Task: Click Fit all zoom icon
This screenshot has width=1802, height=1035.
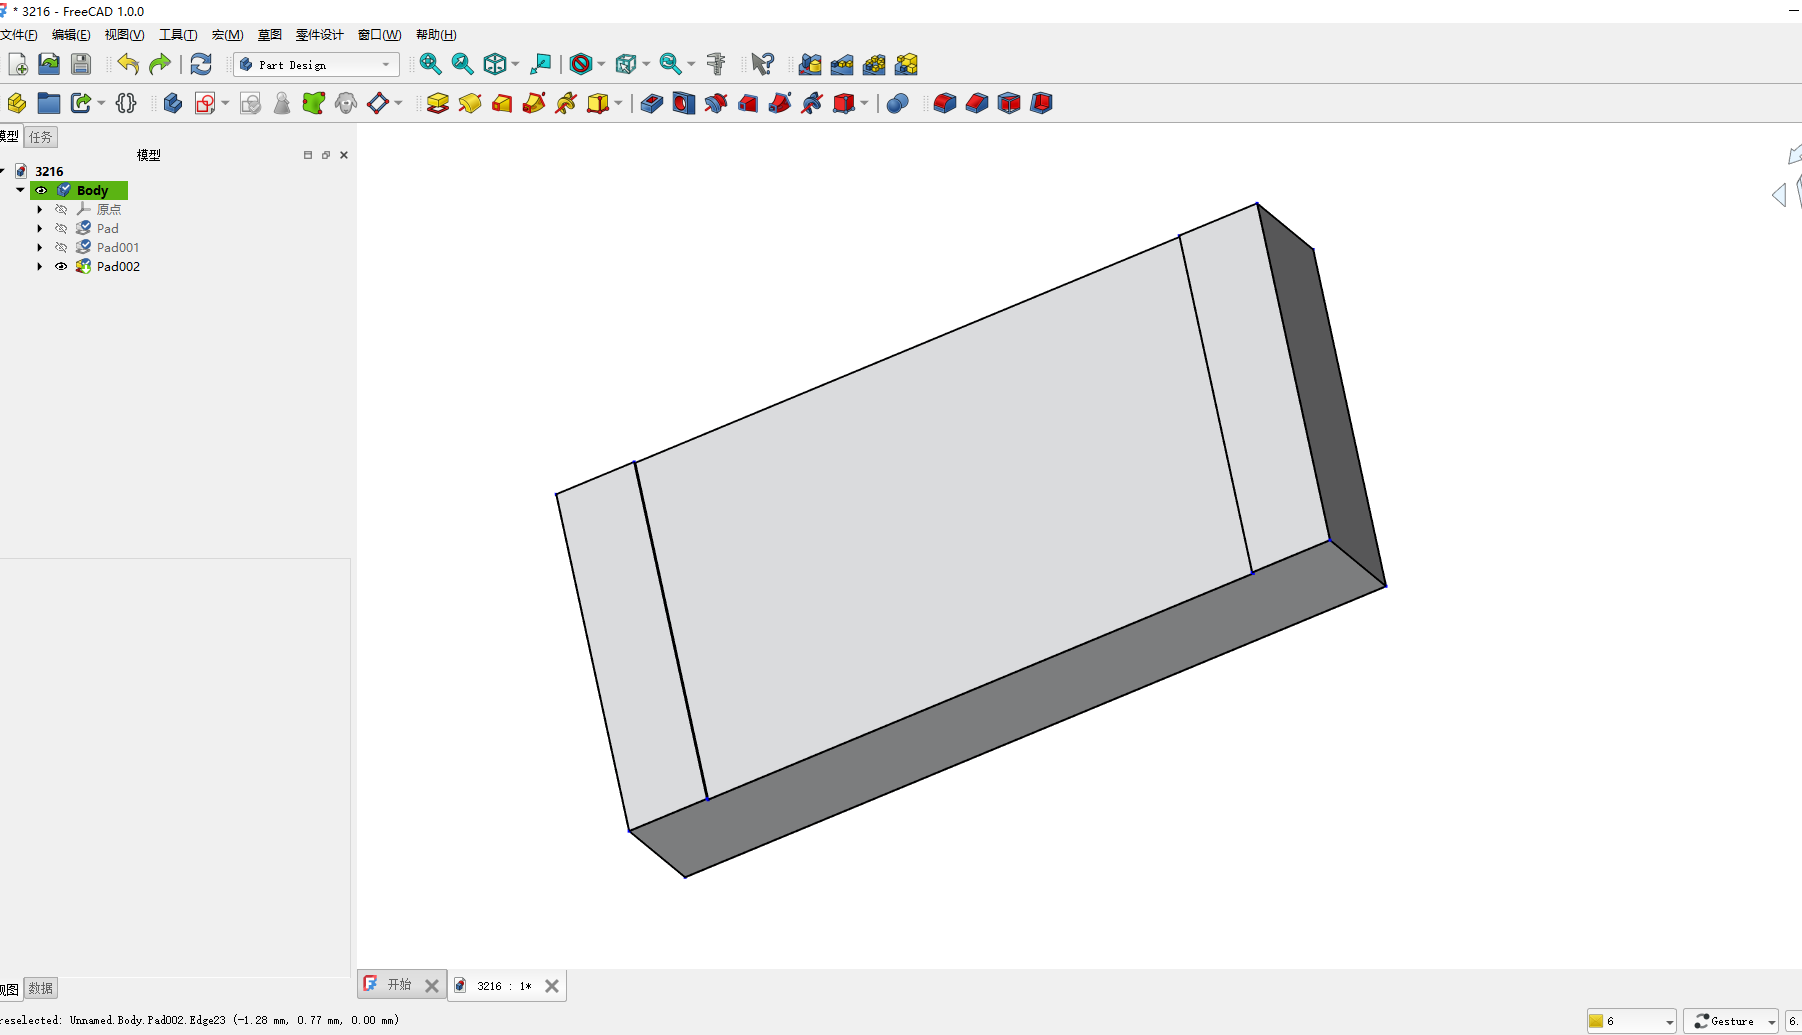Action: click(430, 64)
